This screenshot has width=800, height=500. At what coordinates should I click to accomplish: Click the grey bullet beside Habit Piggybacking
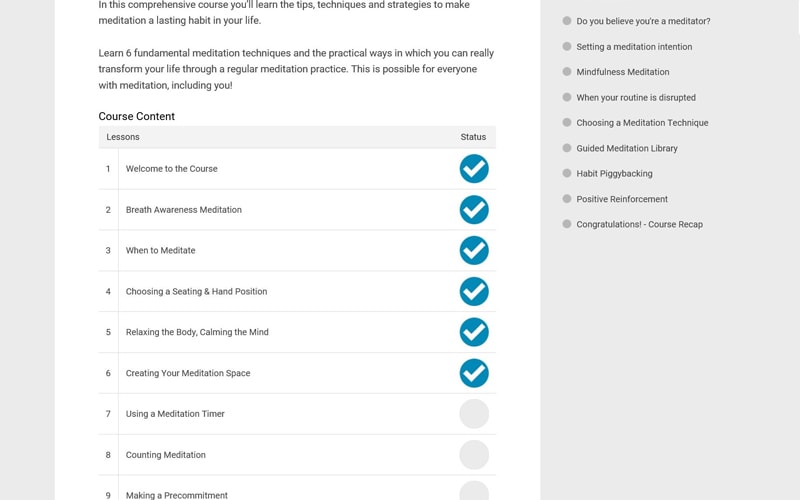click(567, 174)
